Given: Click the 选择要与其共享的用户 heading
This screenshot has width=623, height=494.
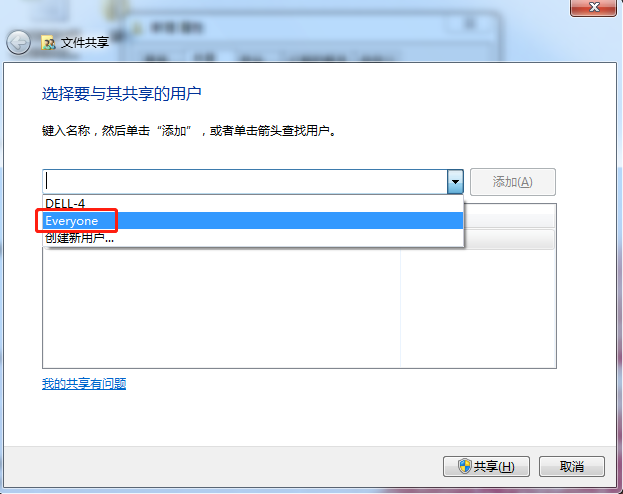Looking at the screenshot, I should [x=122, y=94].
